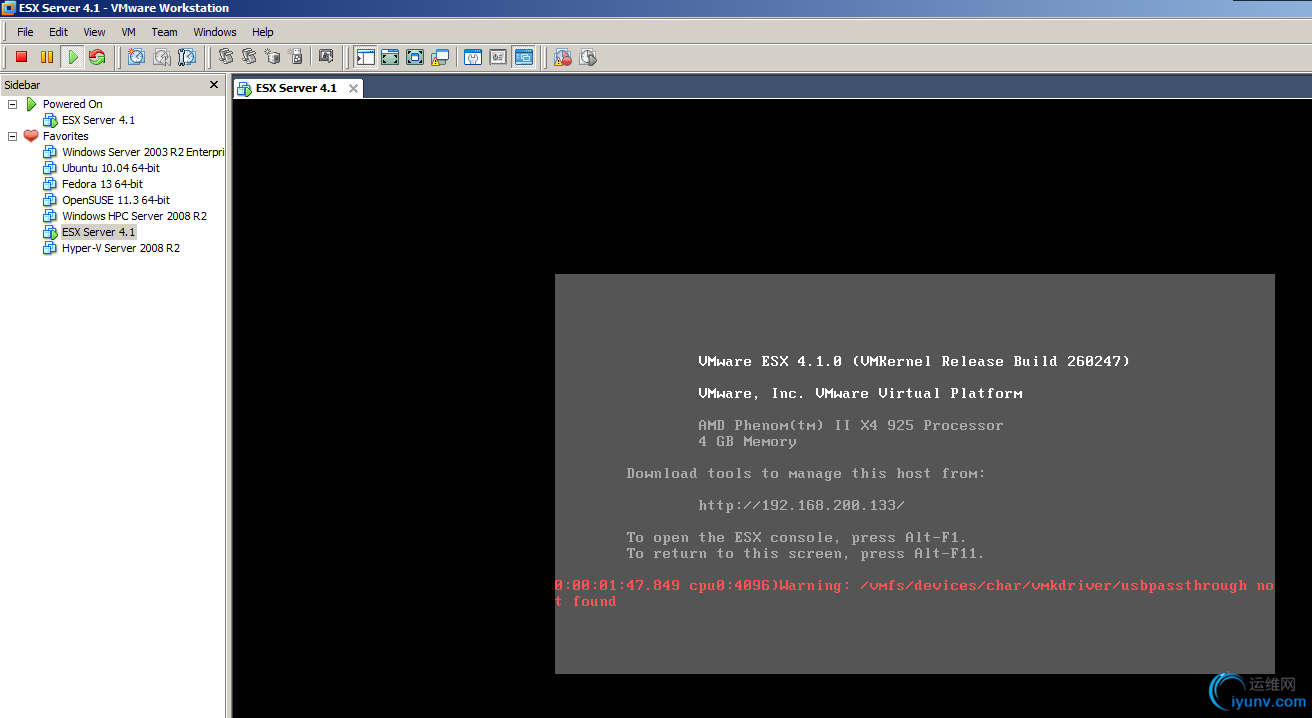Switch to Appliance view toolbar icon
Image resolution: width=1312 pixels, height=718 pixels.
point(498,57)
